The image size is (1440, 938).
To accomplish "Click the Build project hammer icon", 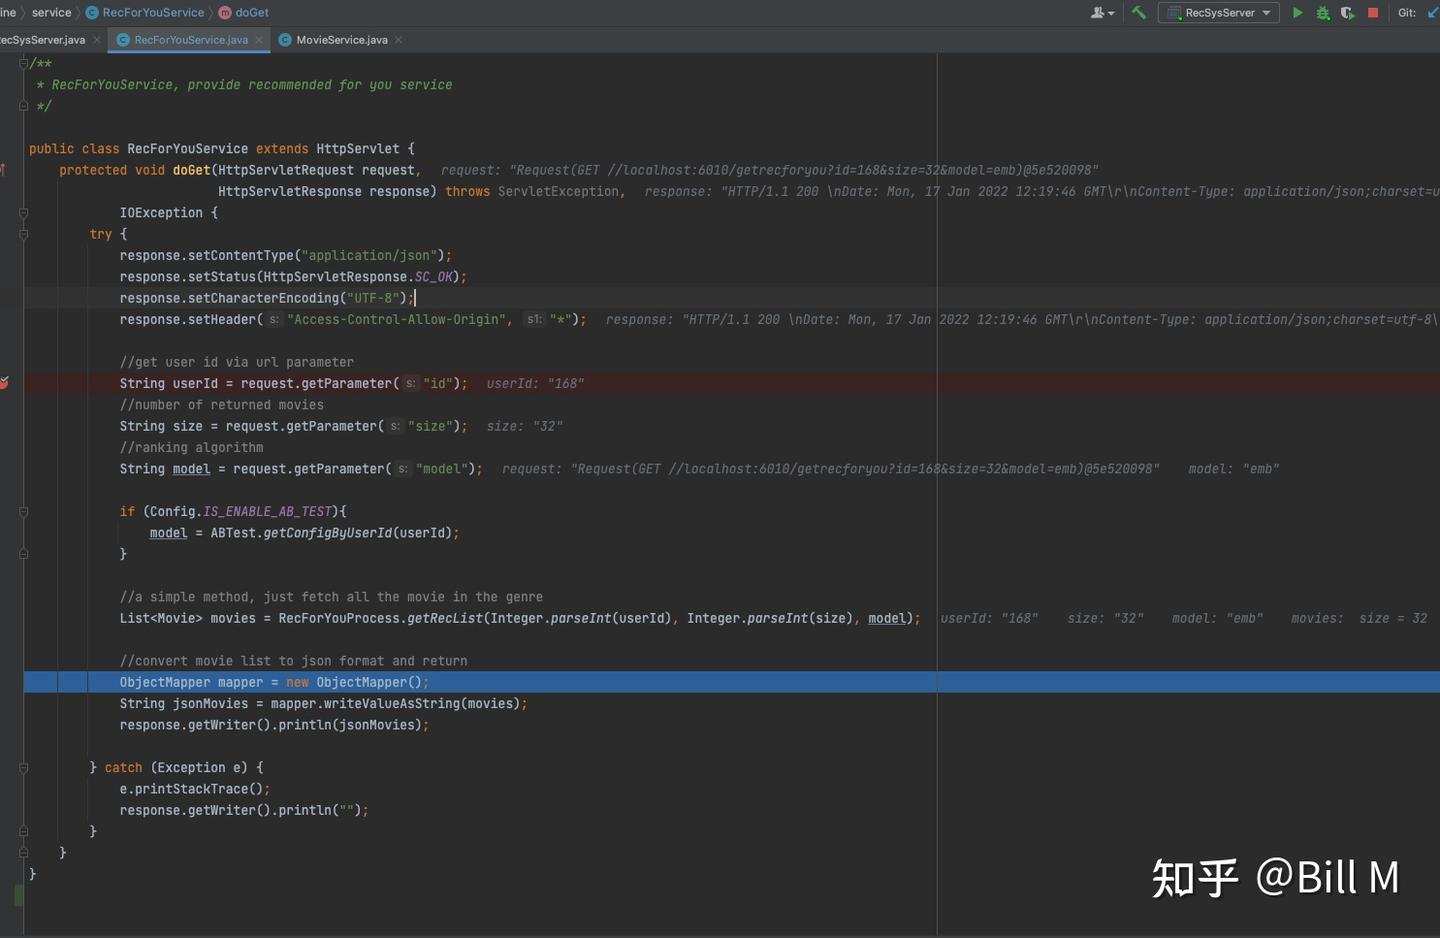I will pyautogui.click(x=1138, y=13).
